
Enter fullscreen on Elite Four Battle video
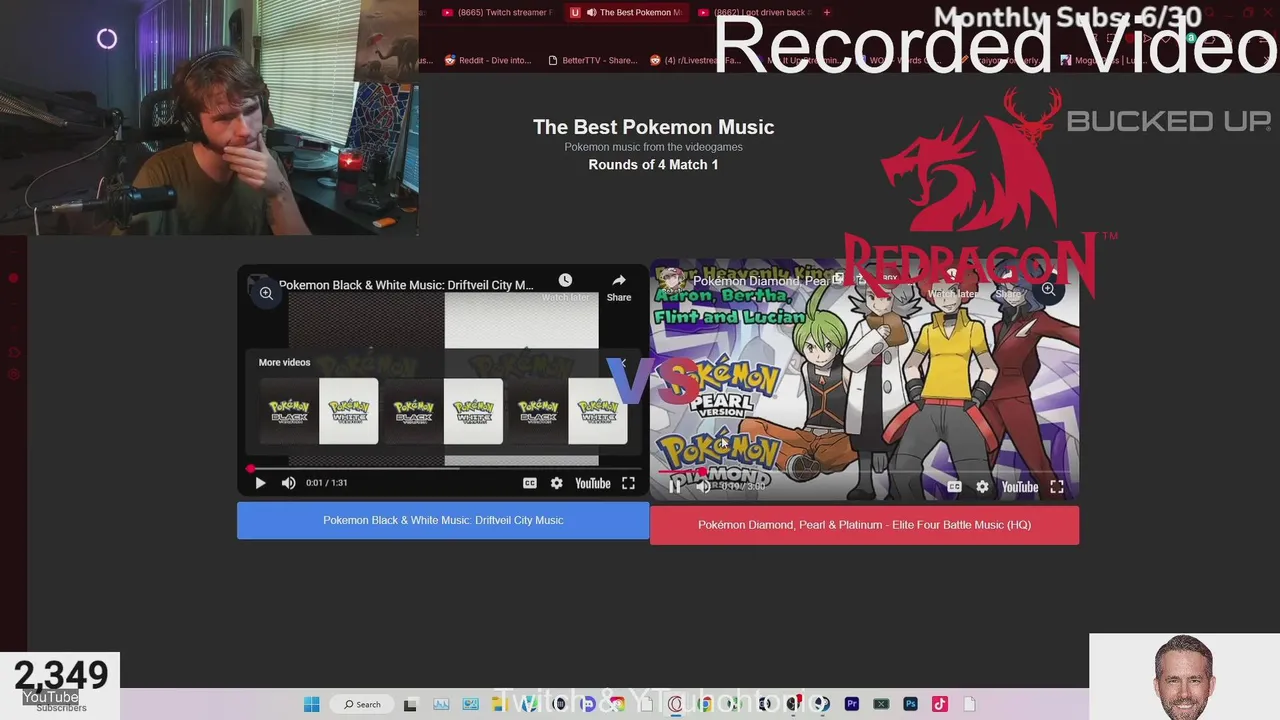(x=1056, y=487)
